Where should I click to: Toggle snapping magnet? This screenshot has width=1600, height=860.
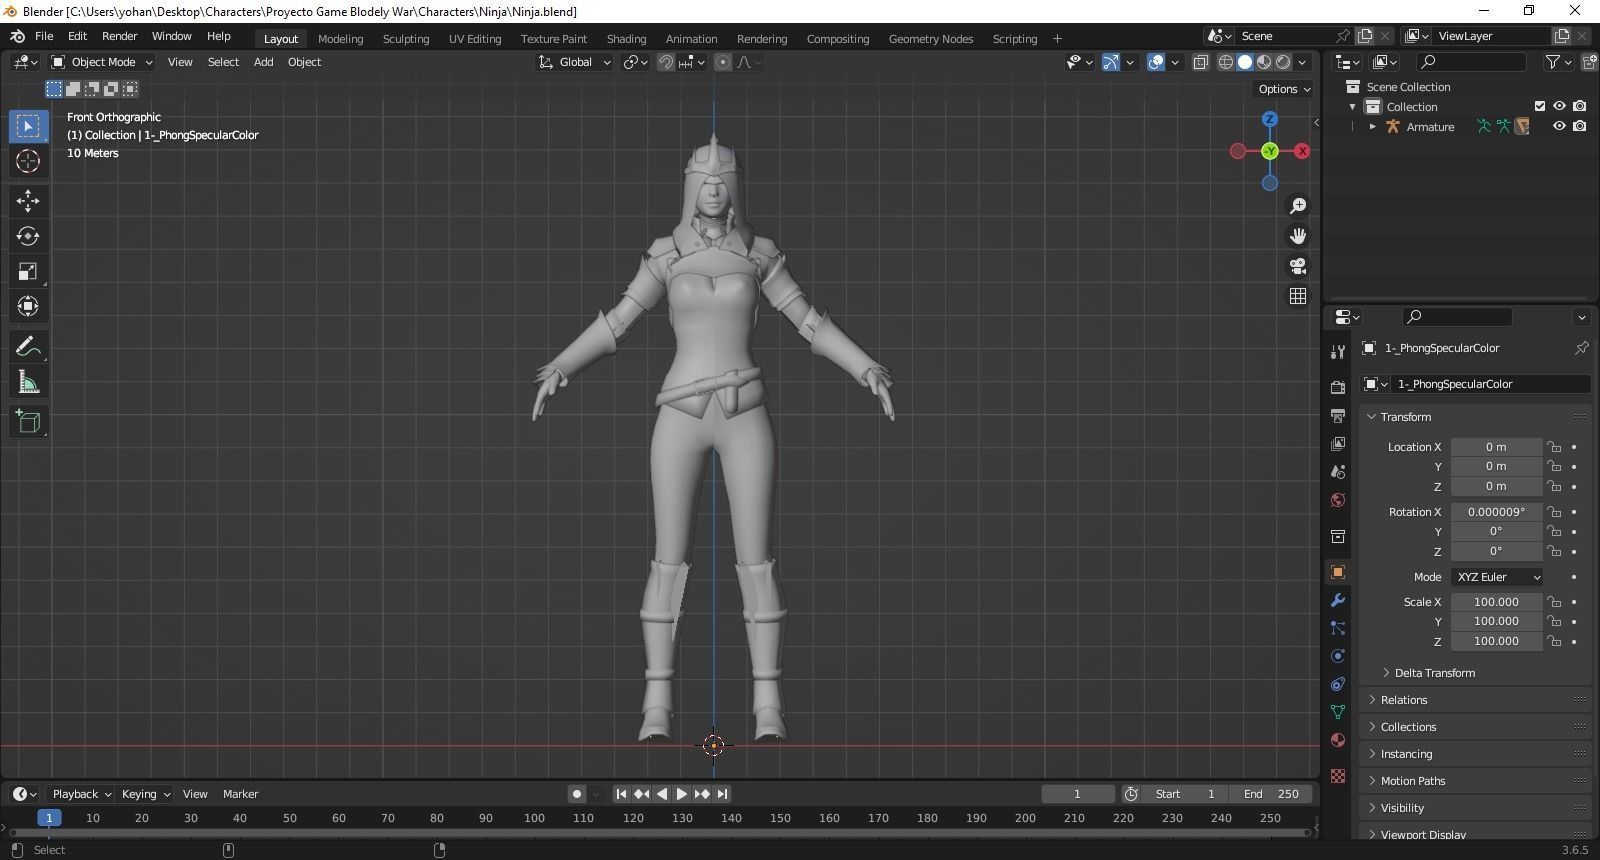pyautogui.click(x=666, y=62)
